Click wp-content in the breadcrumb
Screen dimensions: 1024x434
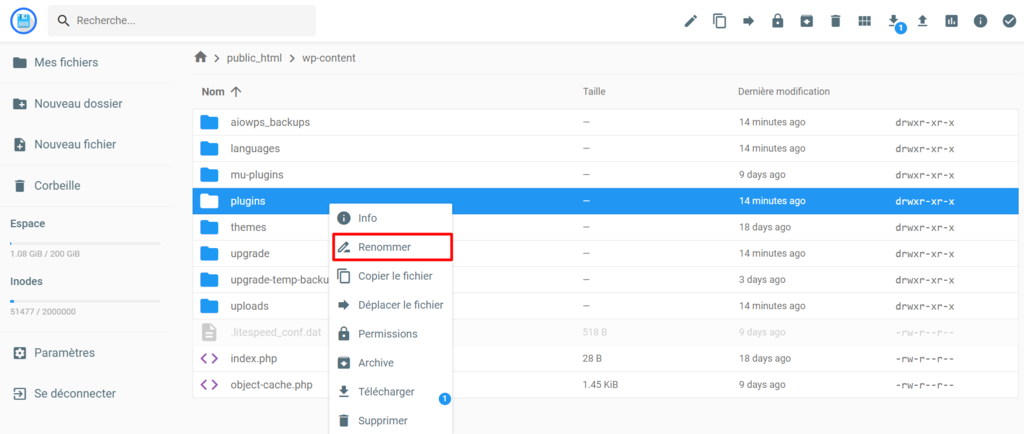coord(328,58)
